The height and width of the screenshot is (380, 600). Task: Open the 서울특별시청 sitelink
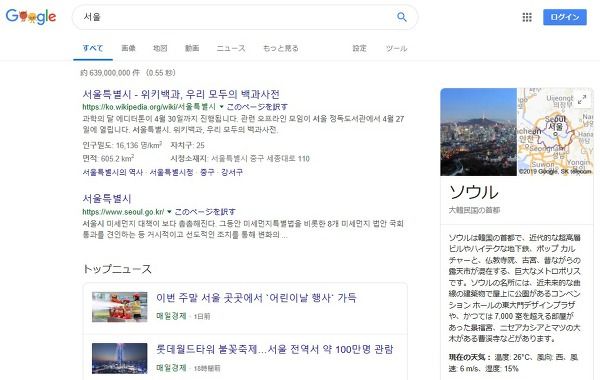(x=171, y=172)
